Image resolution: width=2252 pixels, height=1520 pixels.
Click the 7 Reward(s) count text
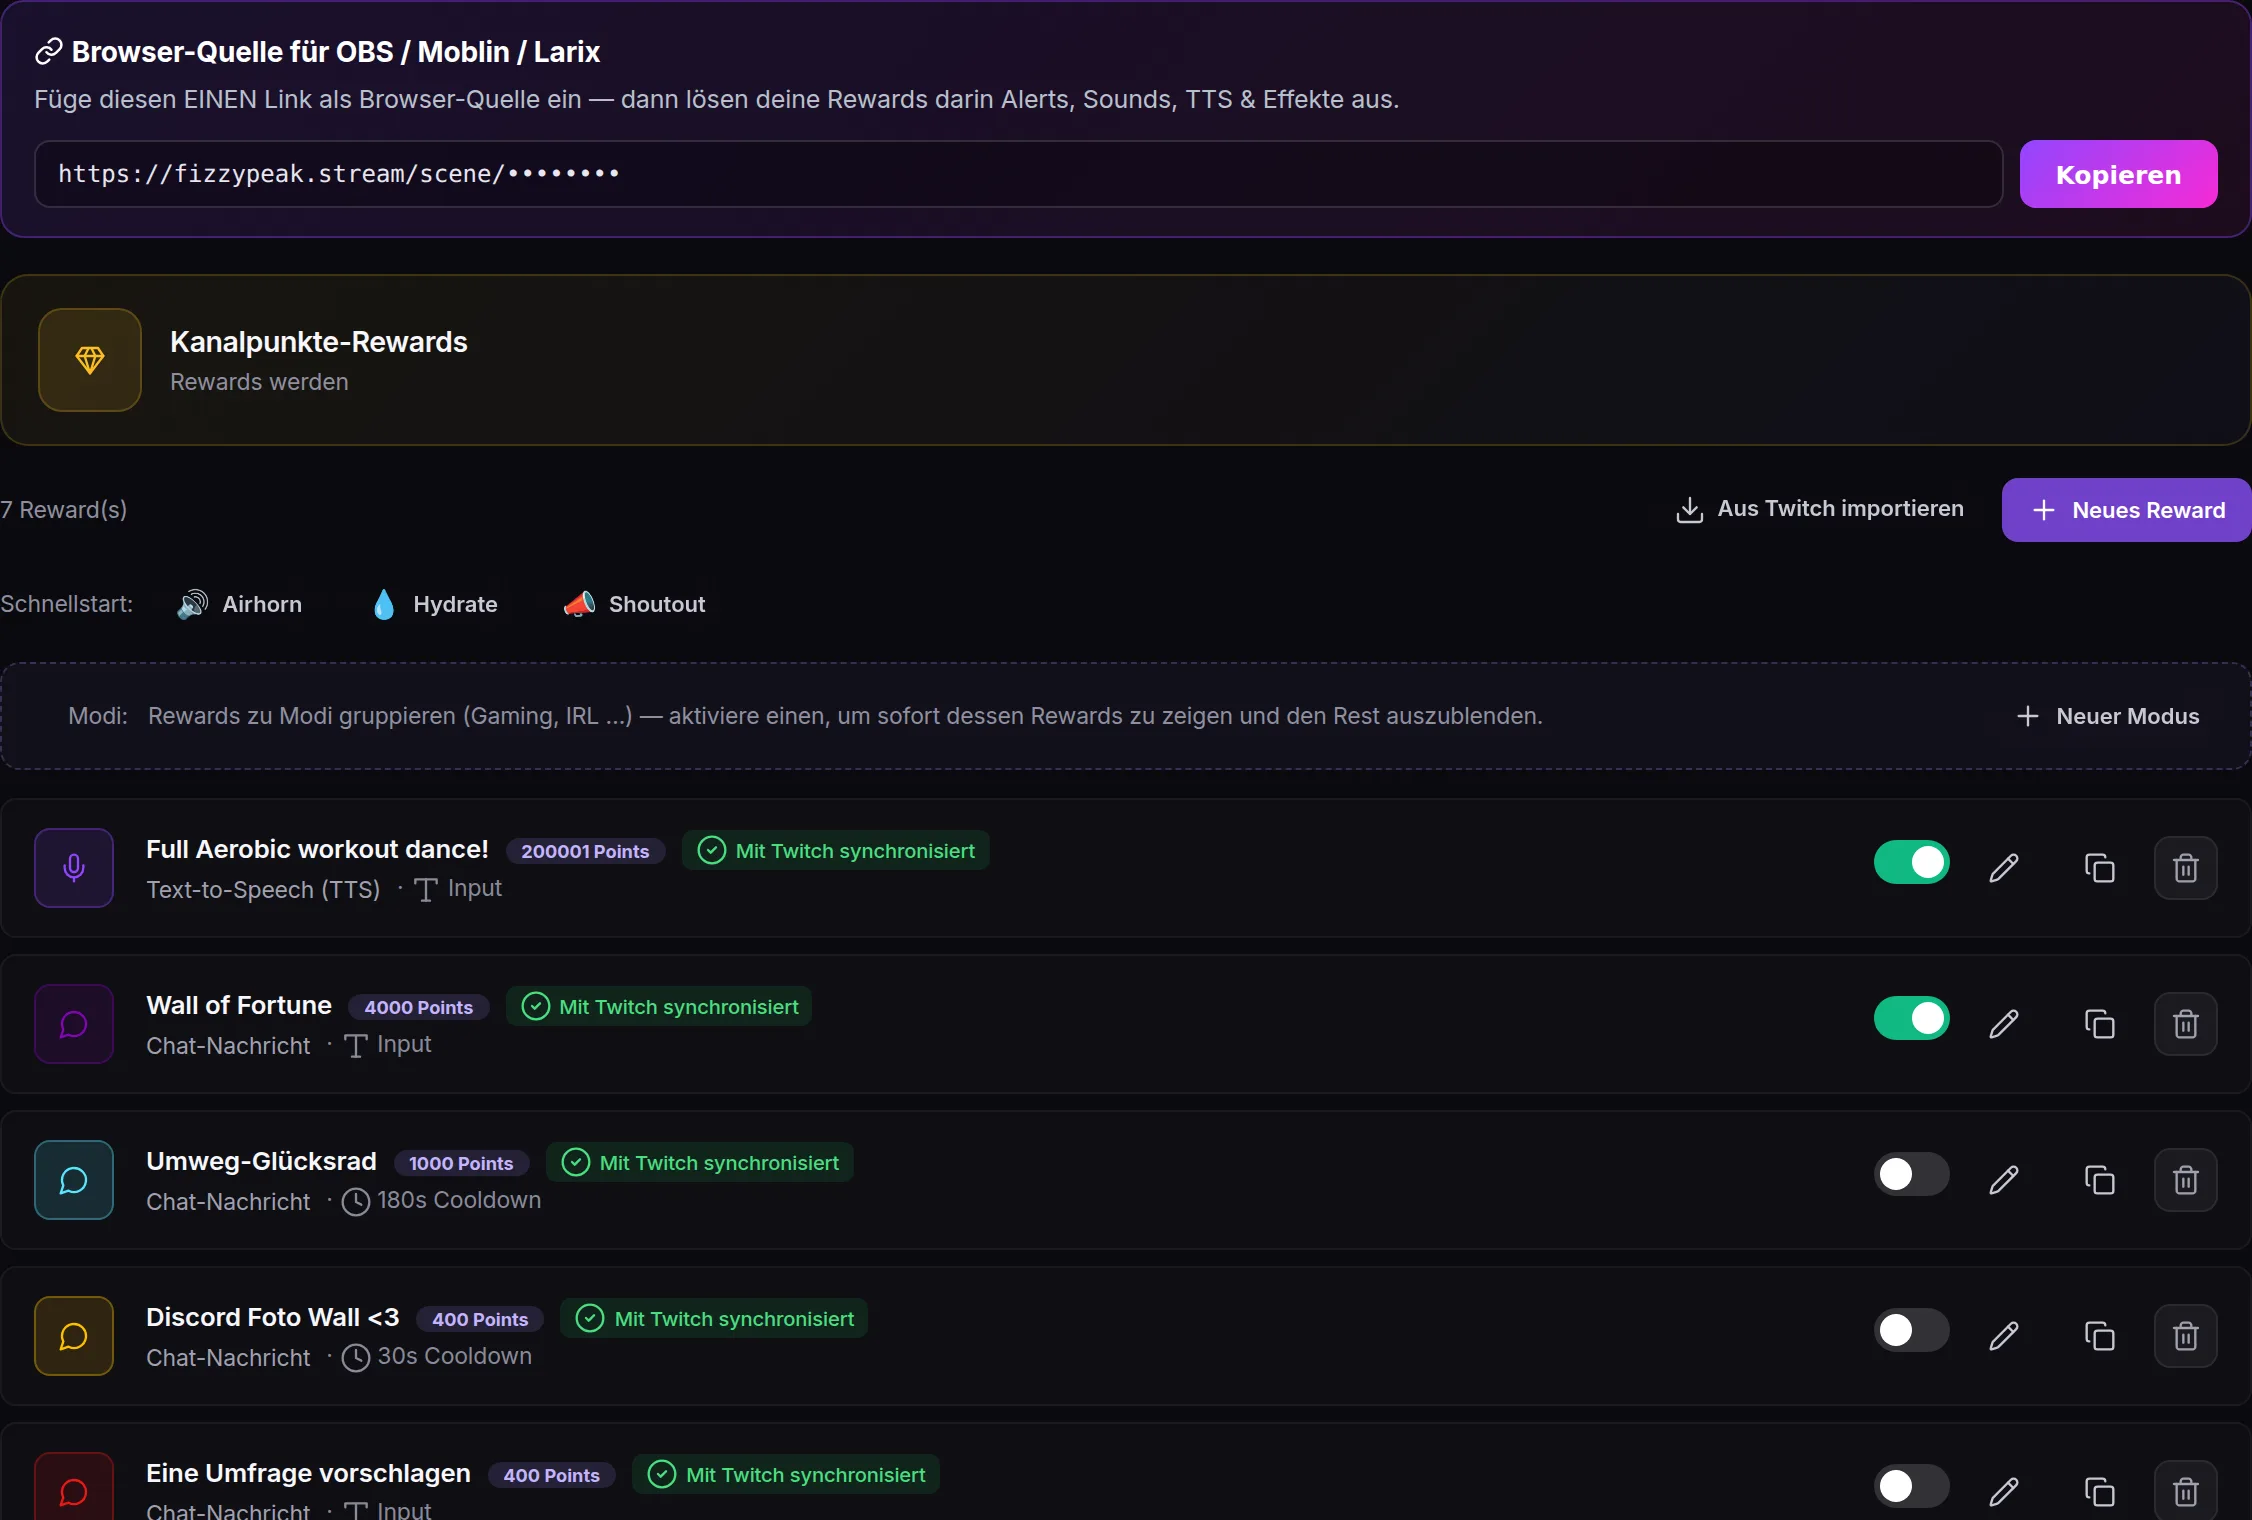click(x=64, y=510)
